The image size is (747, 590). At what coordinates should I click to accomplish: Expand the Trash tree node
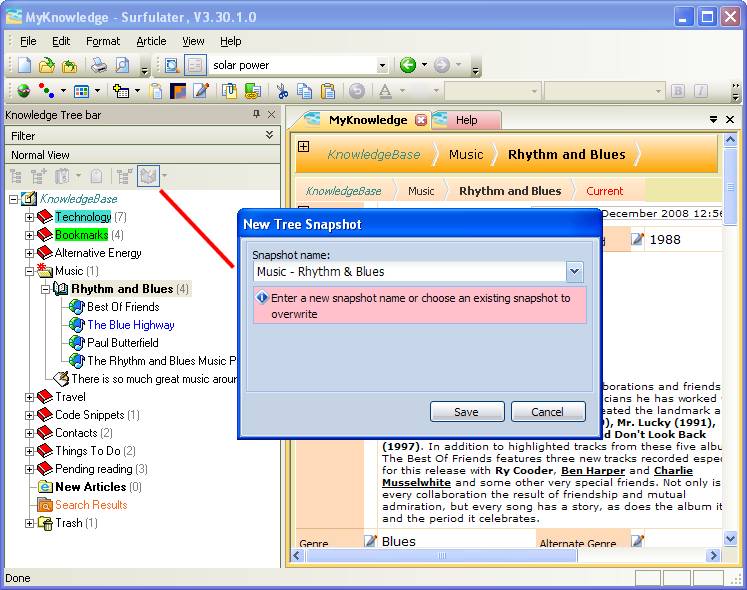30,523
